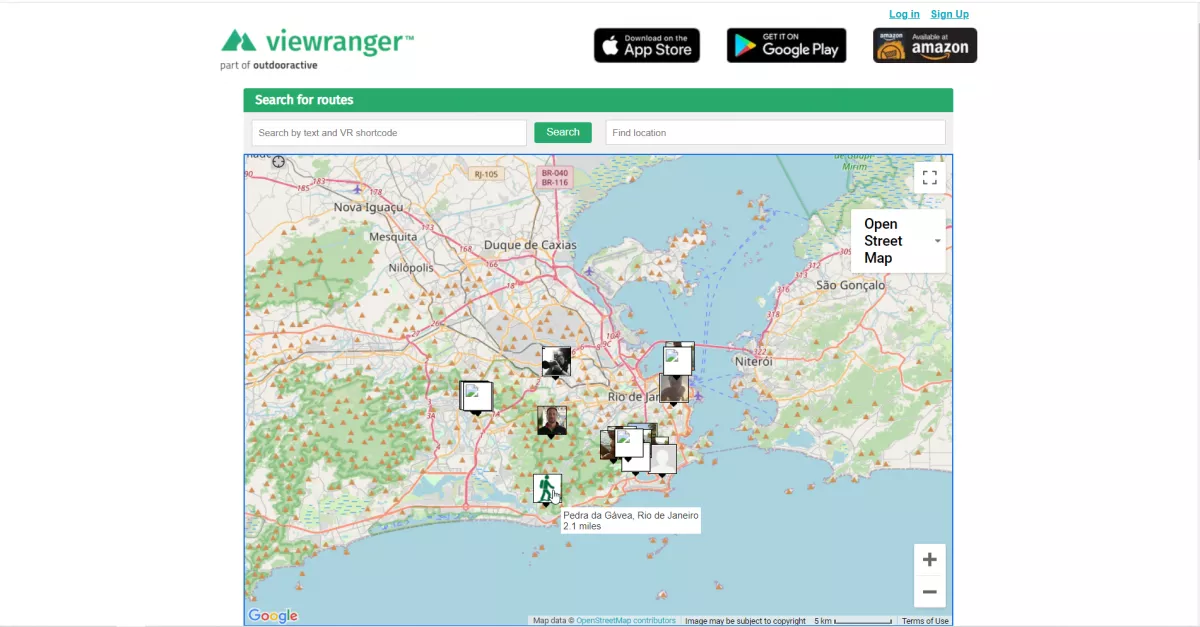Click the São Gonçalo map label
Image resolution: width=1200 pixels, height=627 pixels.
tap(851, 285)
